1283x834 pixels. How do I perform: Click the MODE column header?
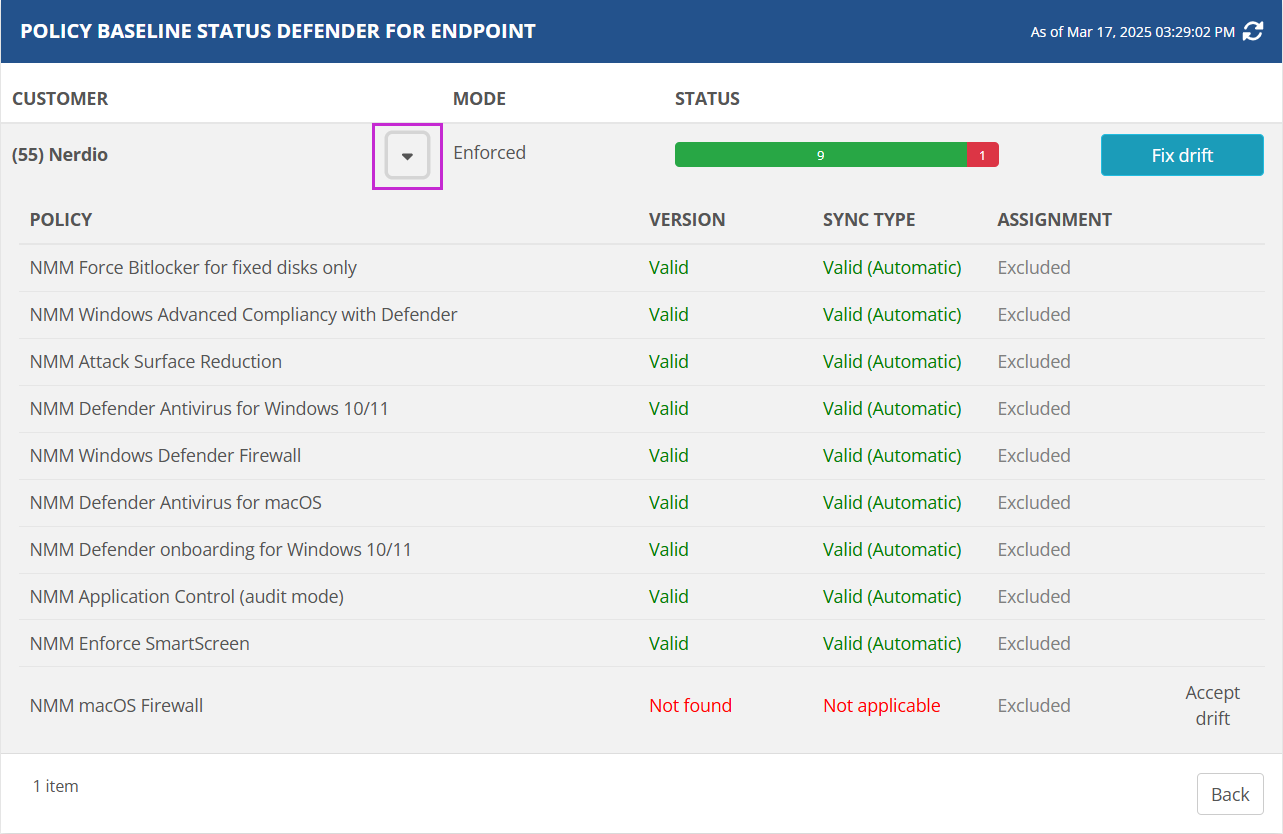coord(479,98)
